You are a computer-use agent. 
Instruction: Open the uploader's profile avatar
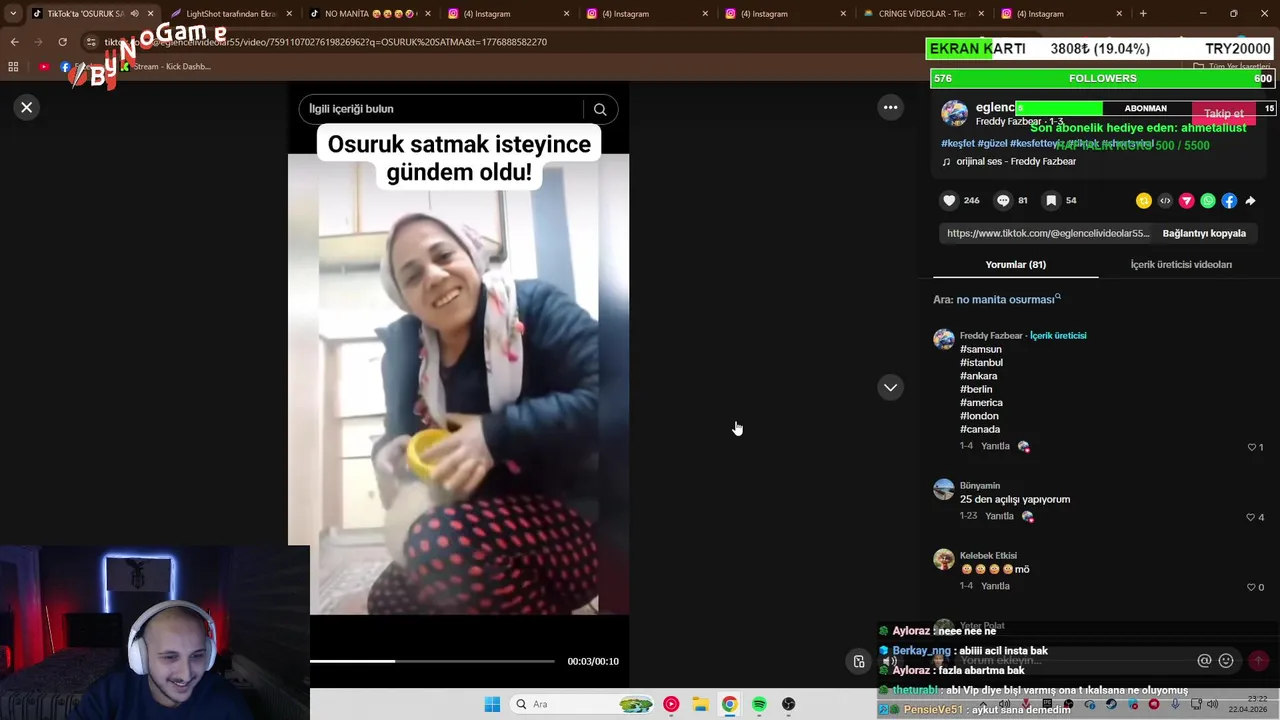[954, 113]
